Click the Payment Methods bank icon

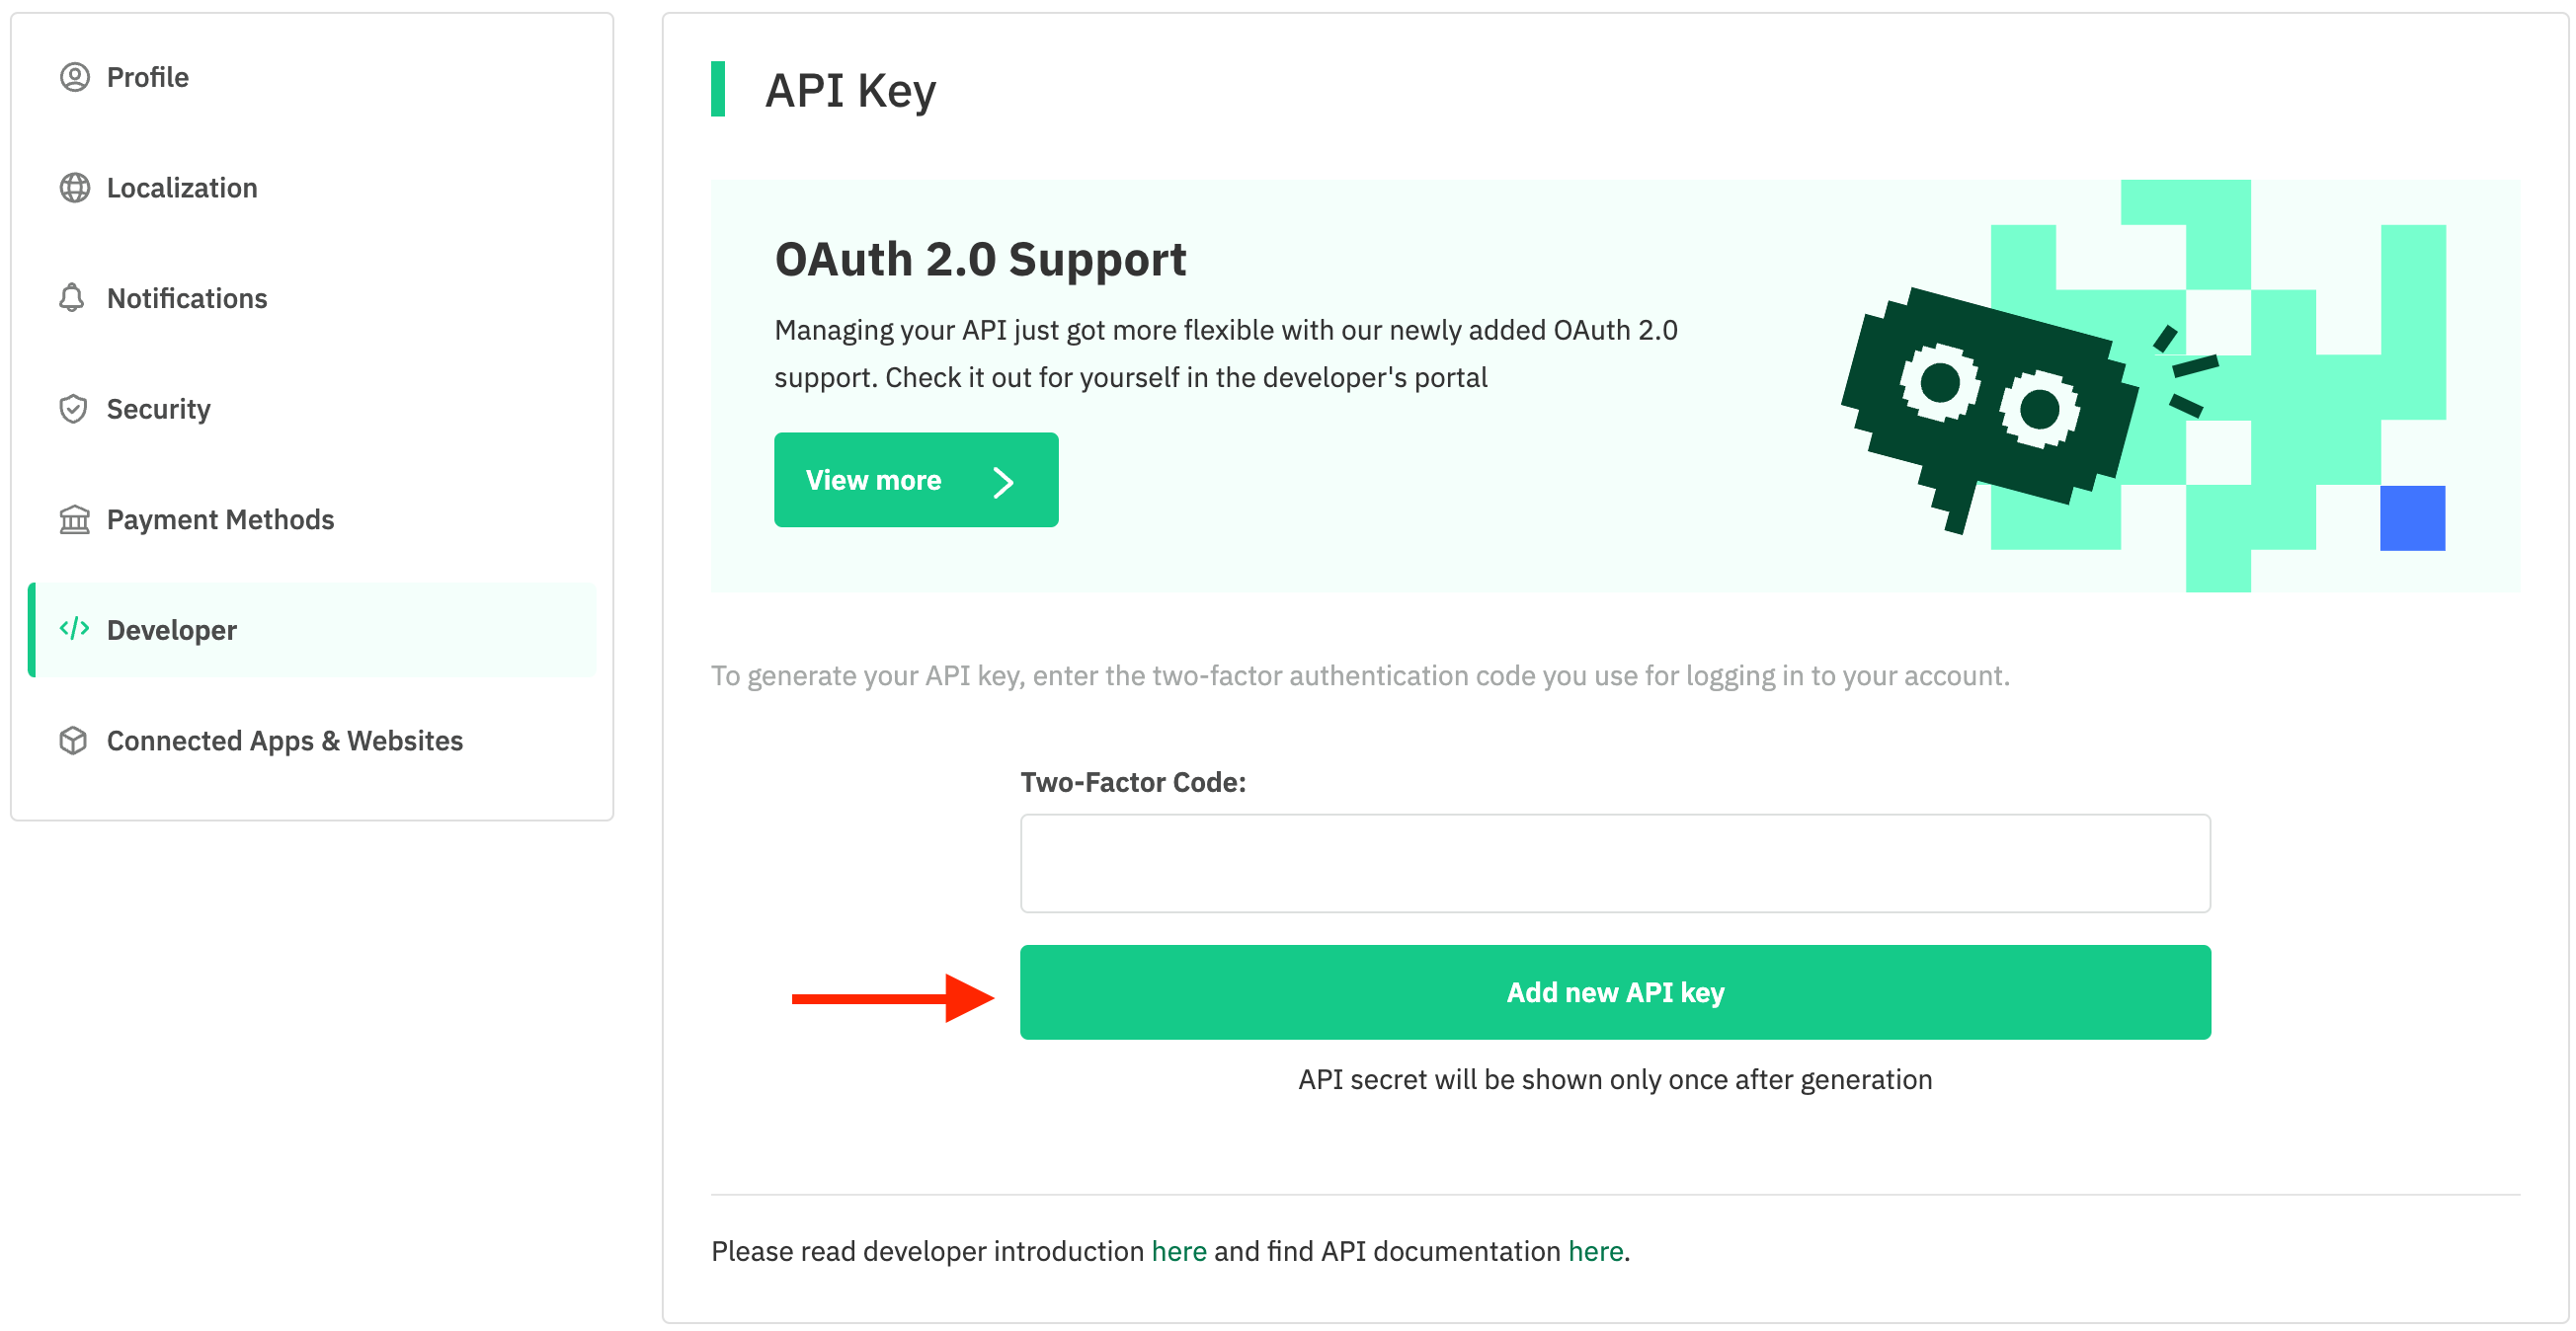pyautogui.click(x=74, y=520)
